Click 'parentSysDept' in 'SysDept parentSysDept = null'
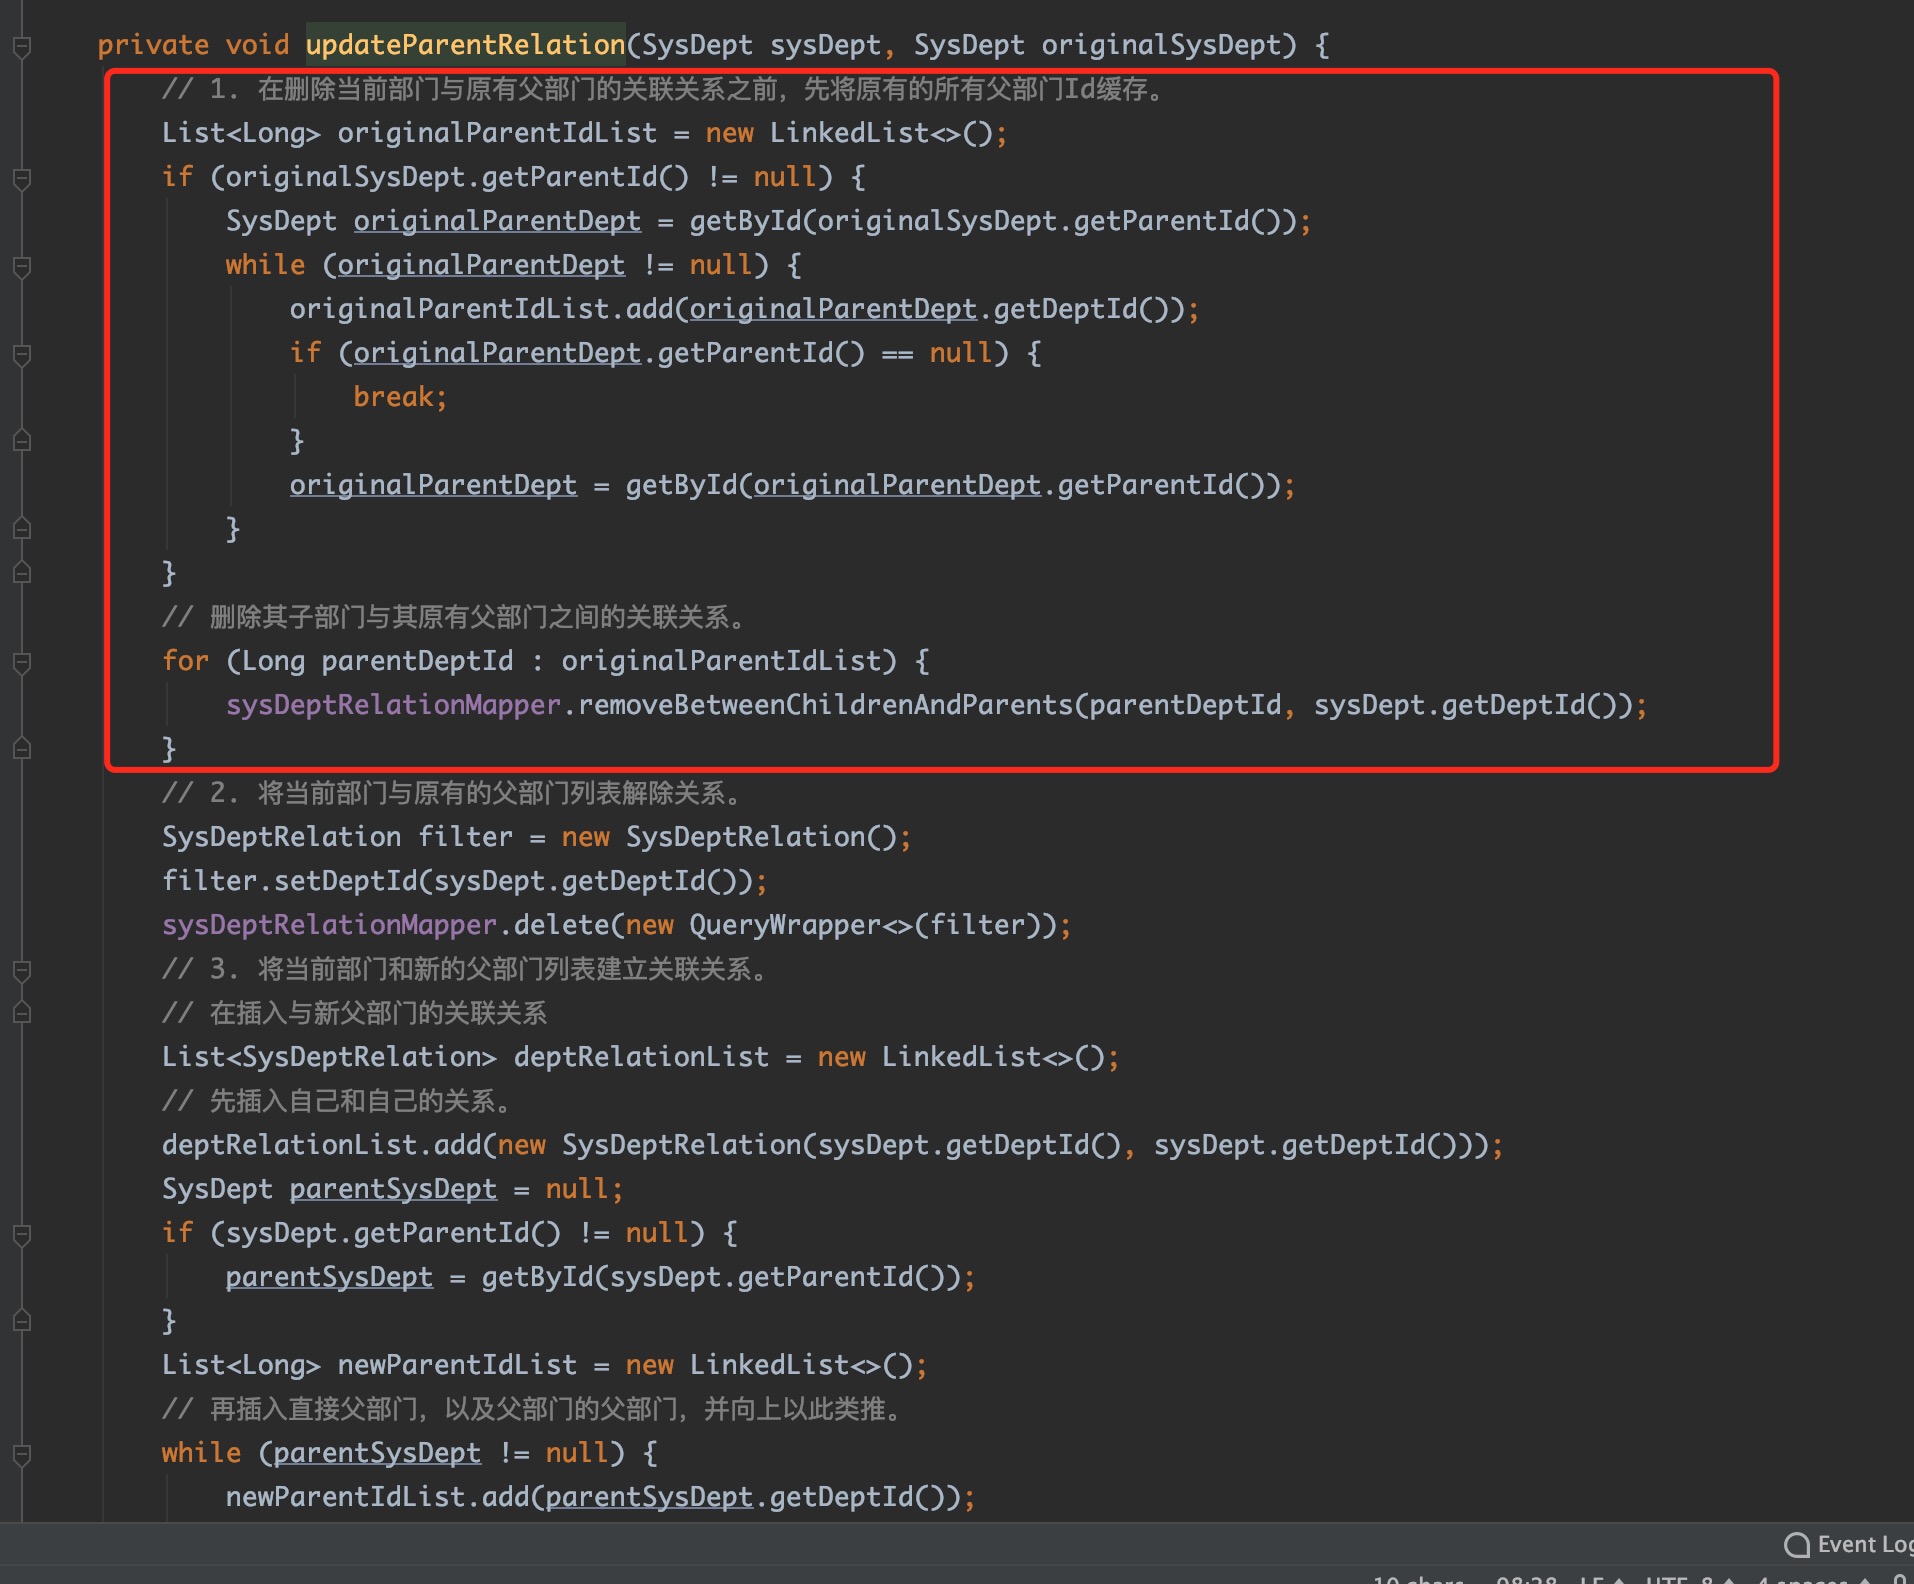Image resolution: width=1914 pixels, height=1584 pixels. [x=393, y=1189]
